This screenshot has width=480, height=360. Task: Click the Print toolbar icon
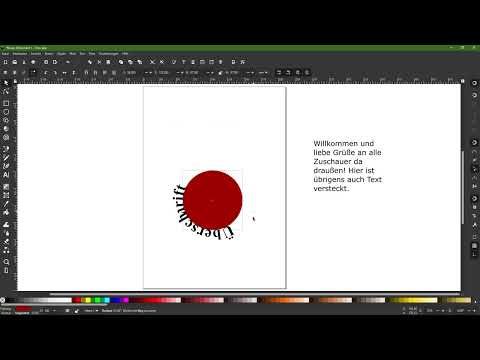point(33,62)
